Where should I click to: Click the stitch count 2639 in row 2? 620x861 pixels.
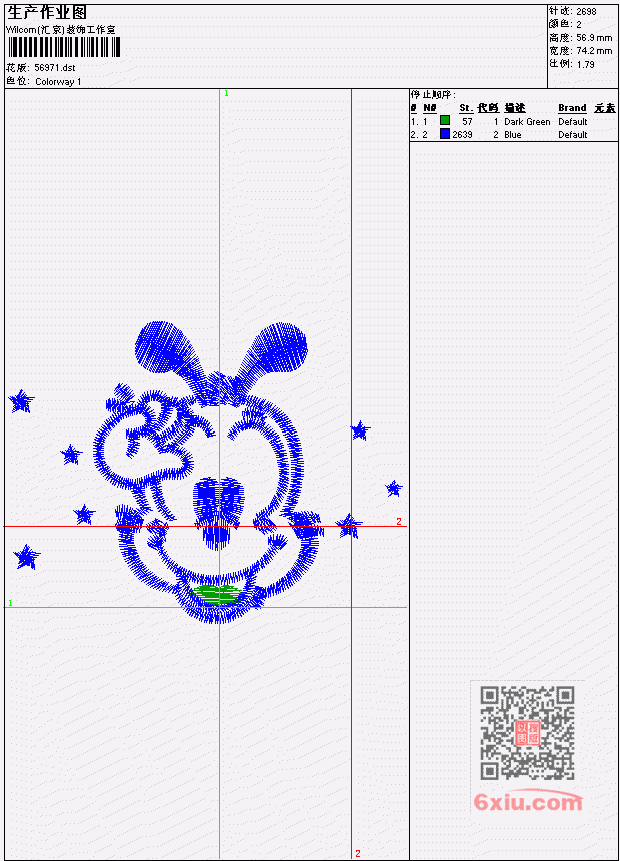(x=462, y=135)
